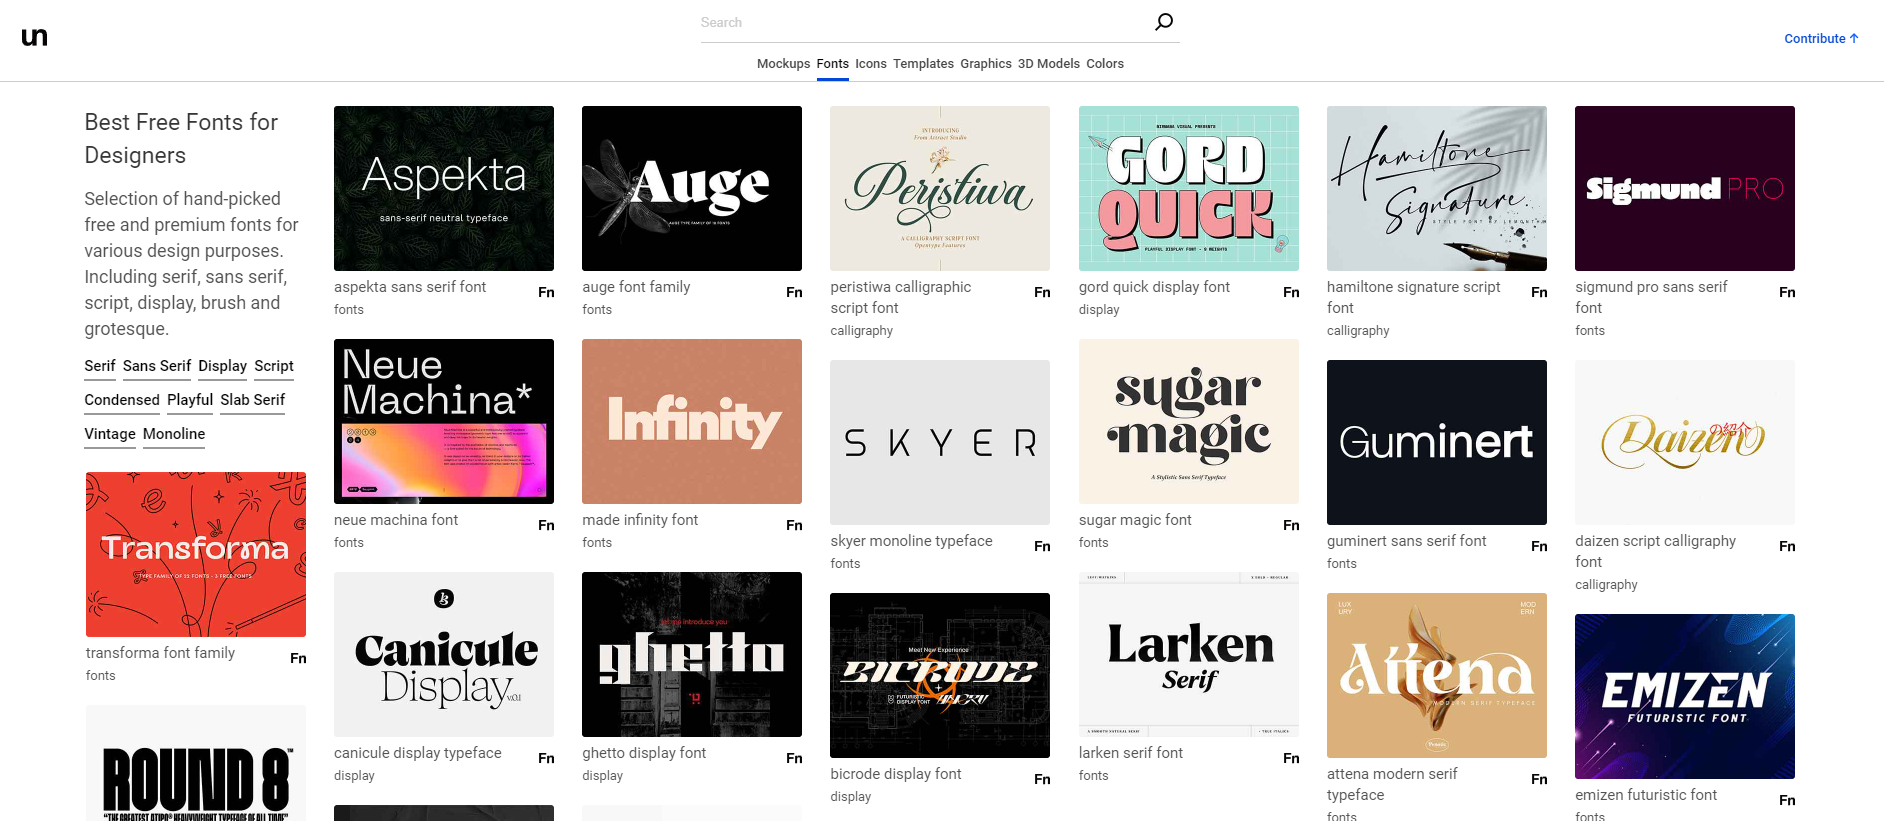The width and height of the screenshot is (1884, 821).
Task: Click the Fn badge beside transforma font family
Action: click(298, 658)
